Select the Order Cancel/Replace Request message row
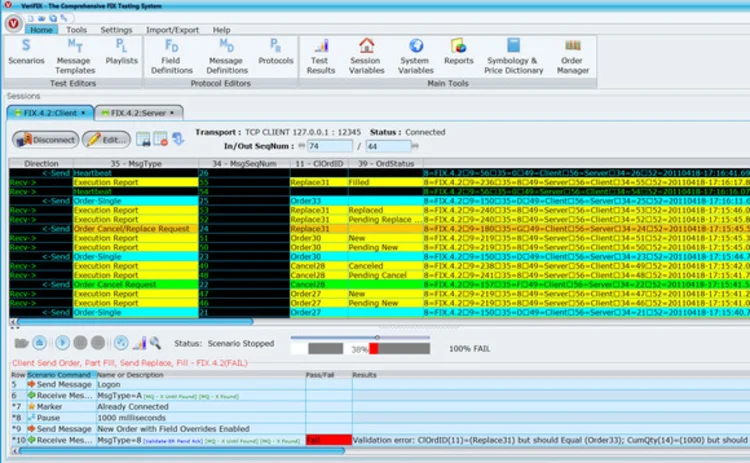The image size is (750, 463). (x=379, y=229)
